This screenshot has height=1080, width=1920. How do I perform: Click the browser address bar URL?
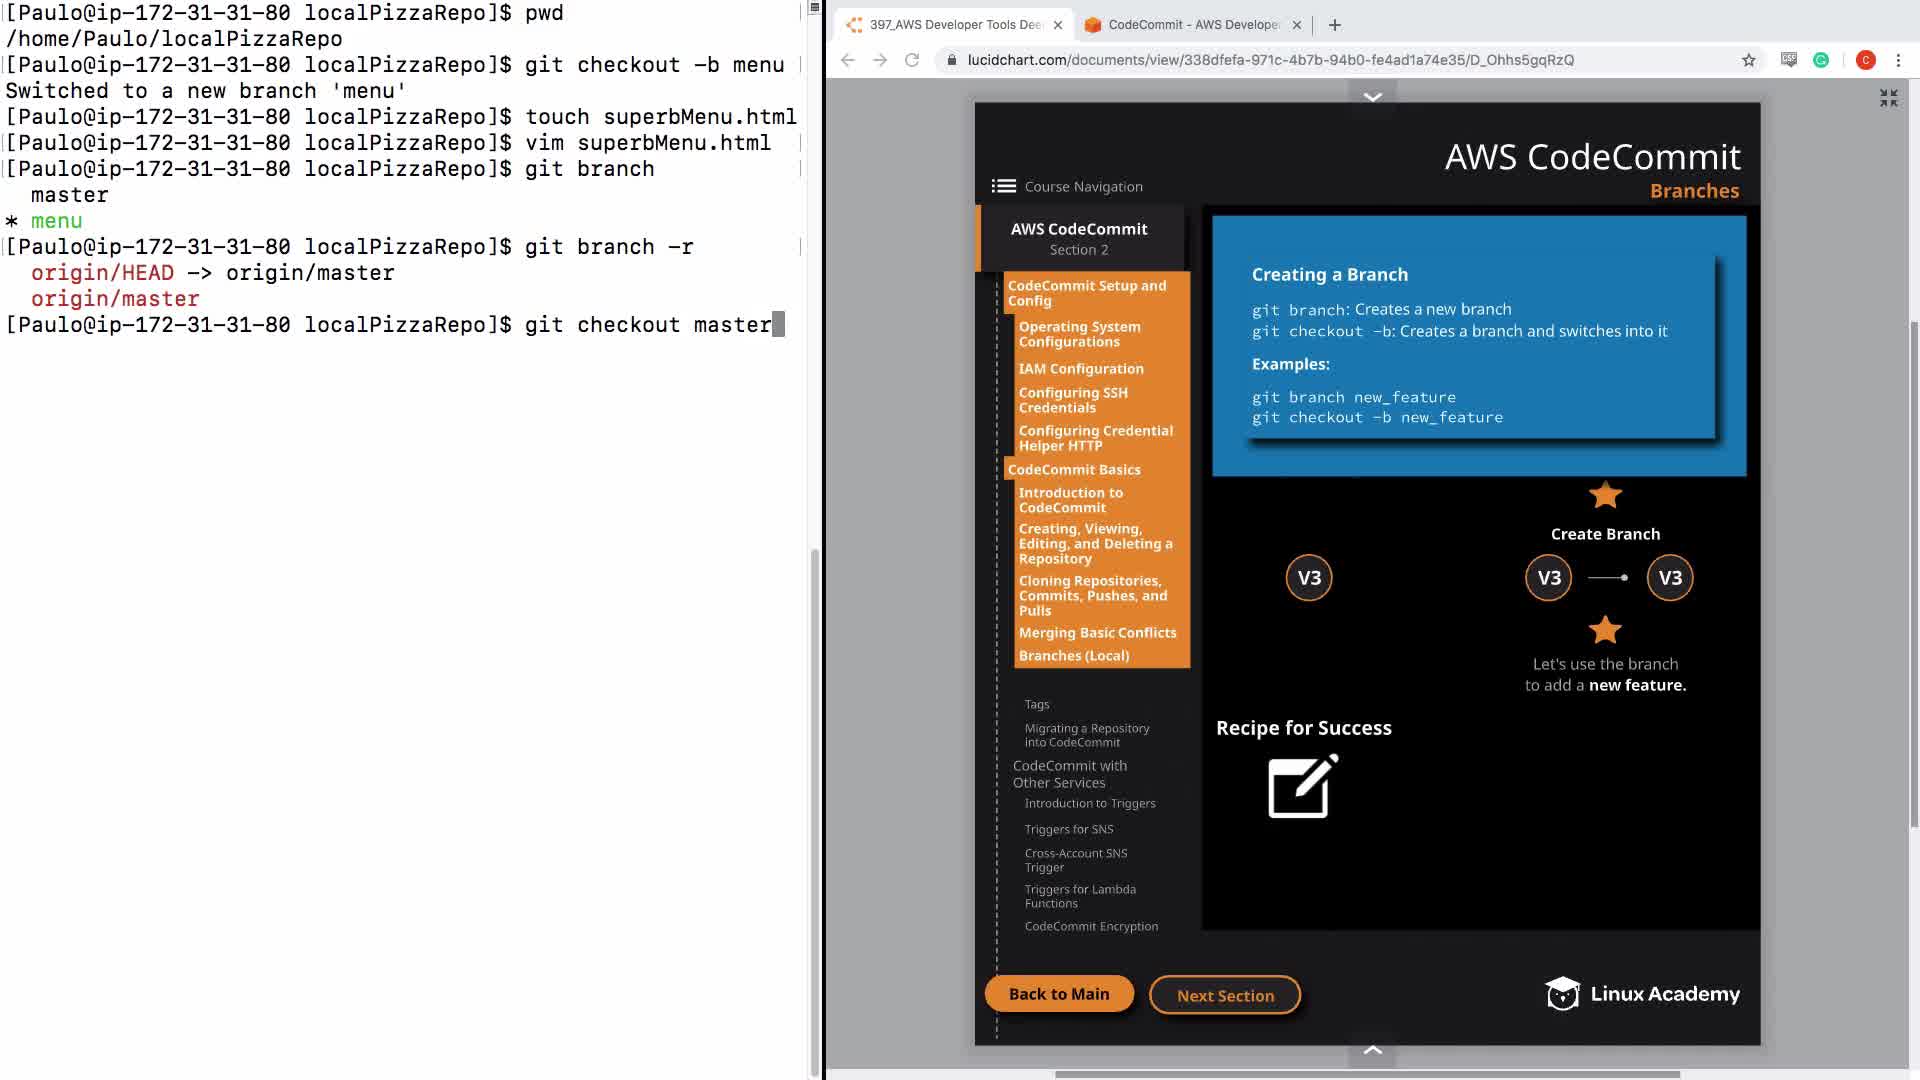(x=1270, y=60)
